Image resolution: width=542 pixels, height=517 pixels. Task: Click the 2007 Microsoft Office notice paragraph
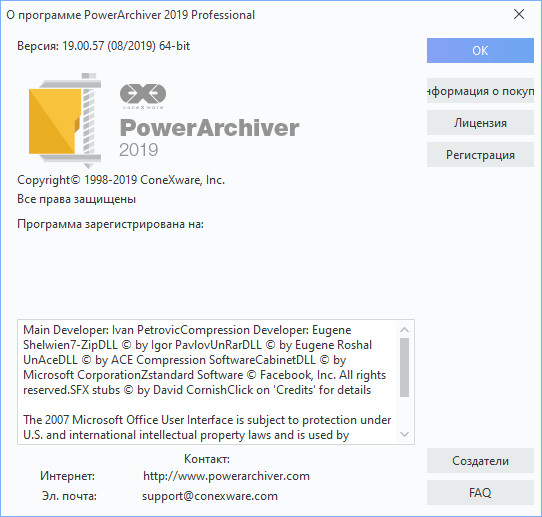[207, 427]
